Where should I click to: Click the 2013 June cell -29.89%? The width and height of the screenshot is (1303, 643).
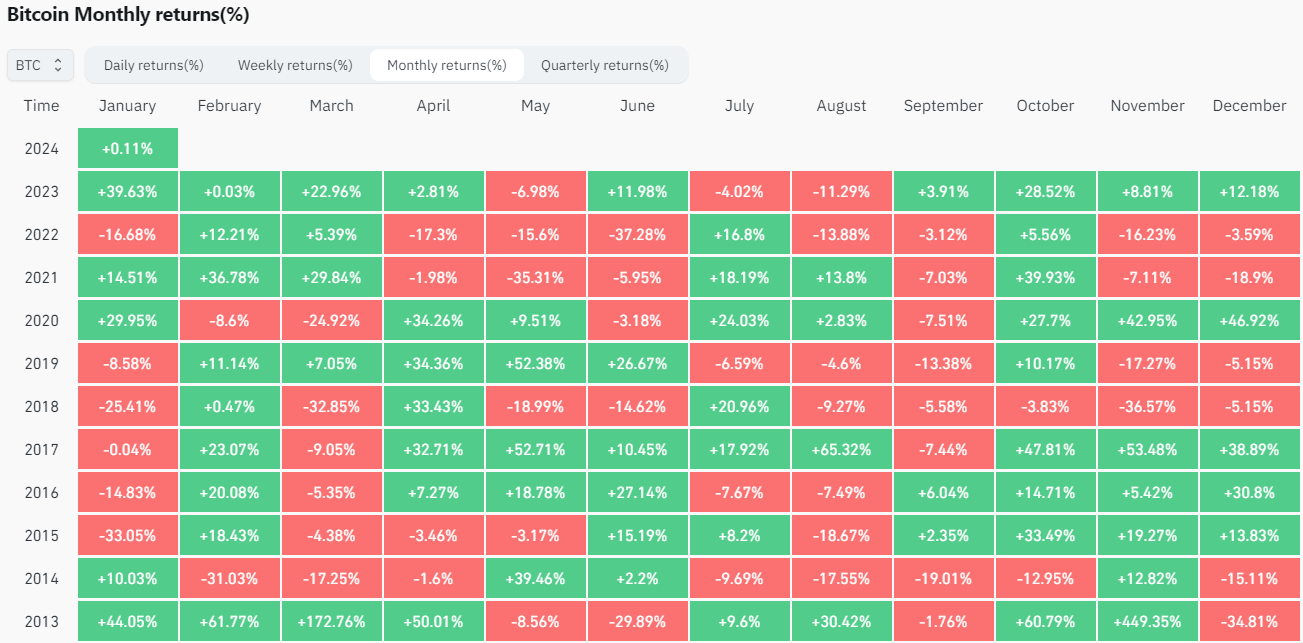(x=637, y=621)
